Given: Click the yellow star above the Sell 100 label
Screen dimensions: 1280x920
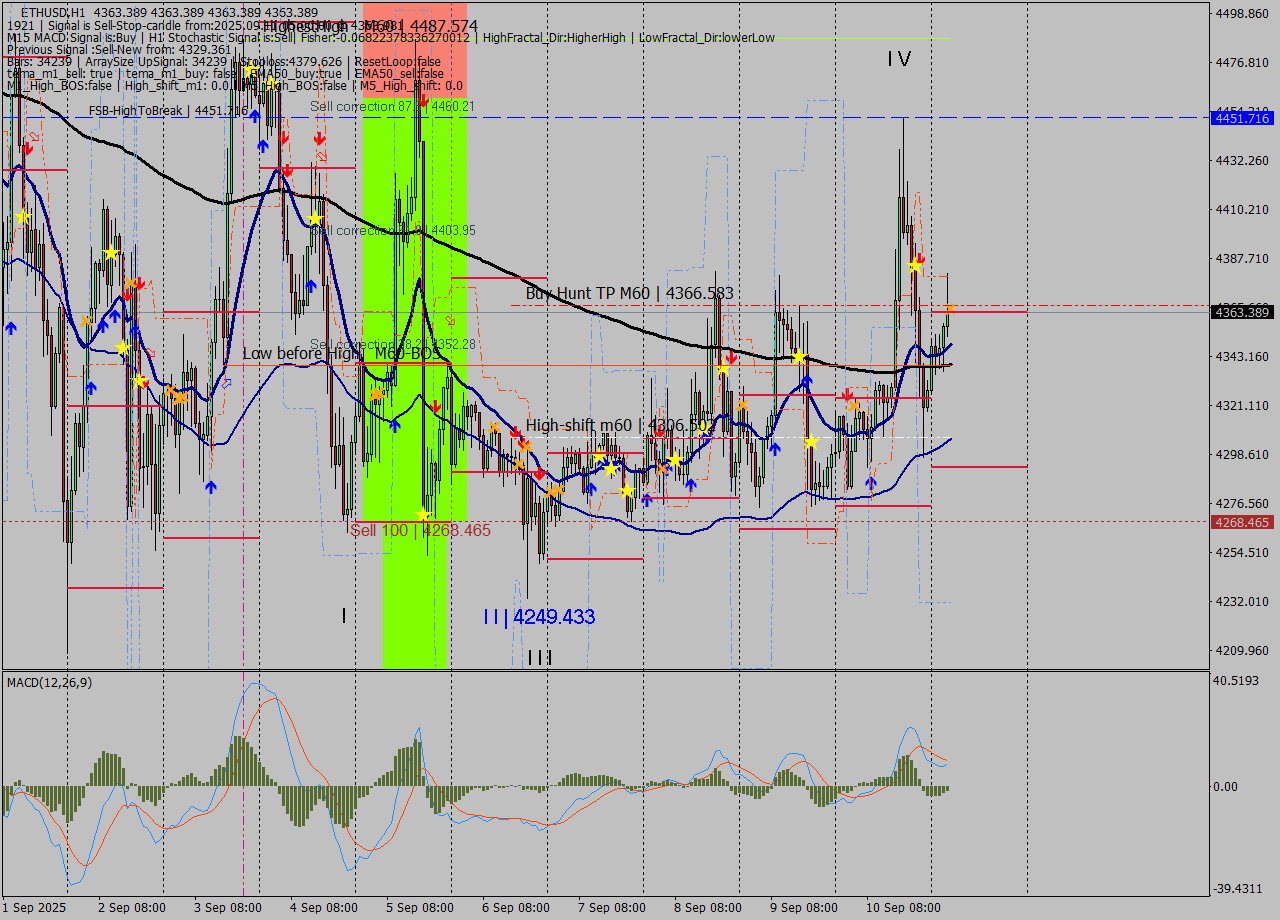Looking at the screenshot, I should 423,513.
